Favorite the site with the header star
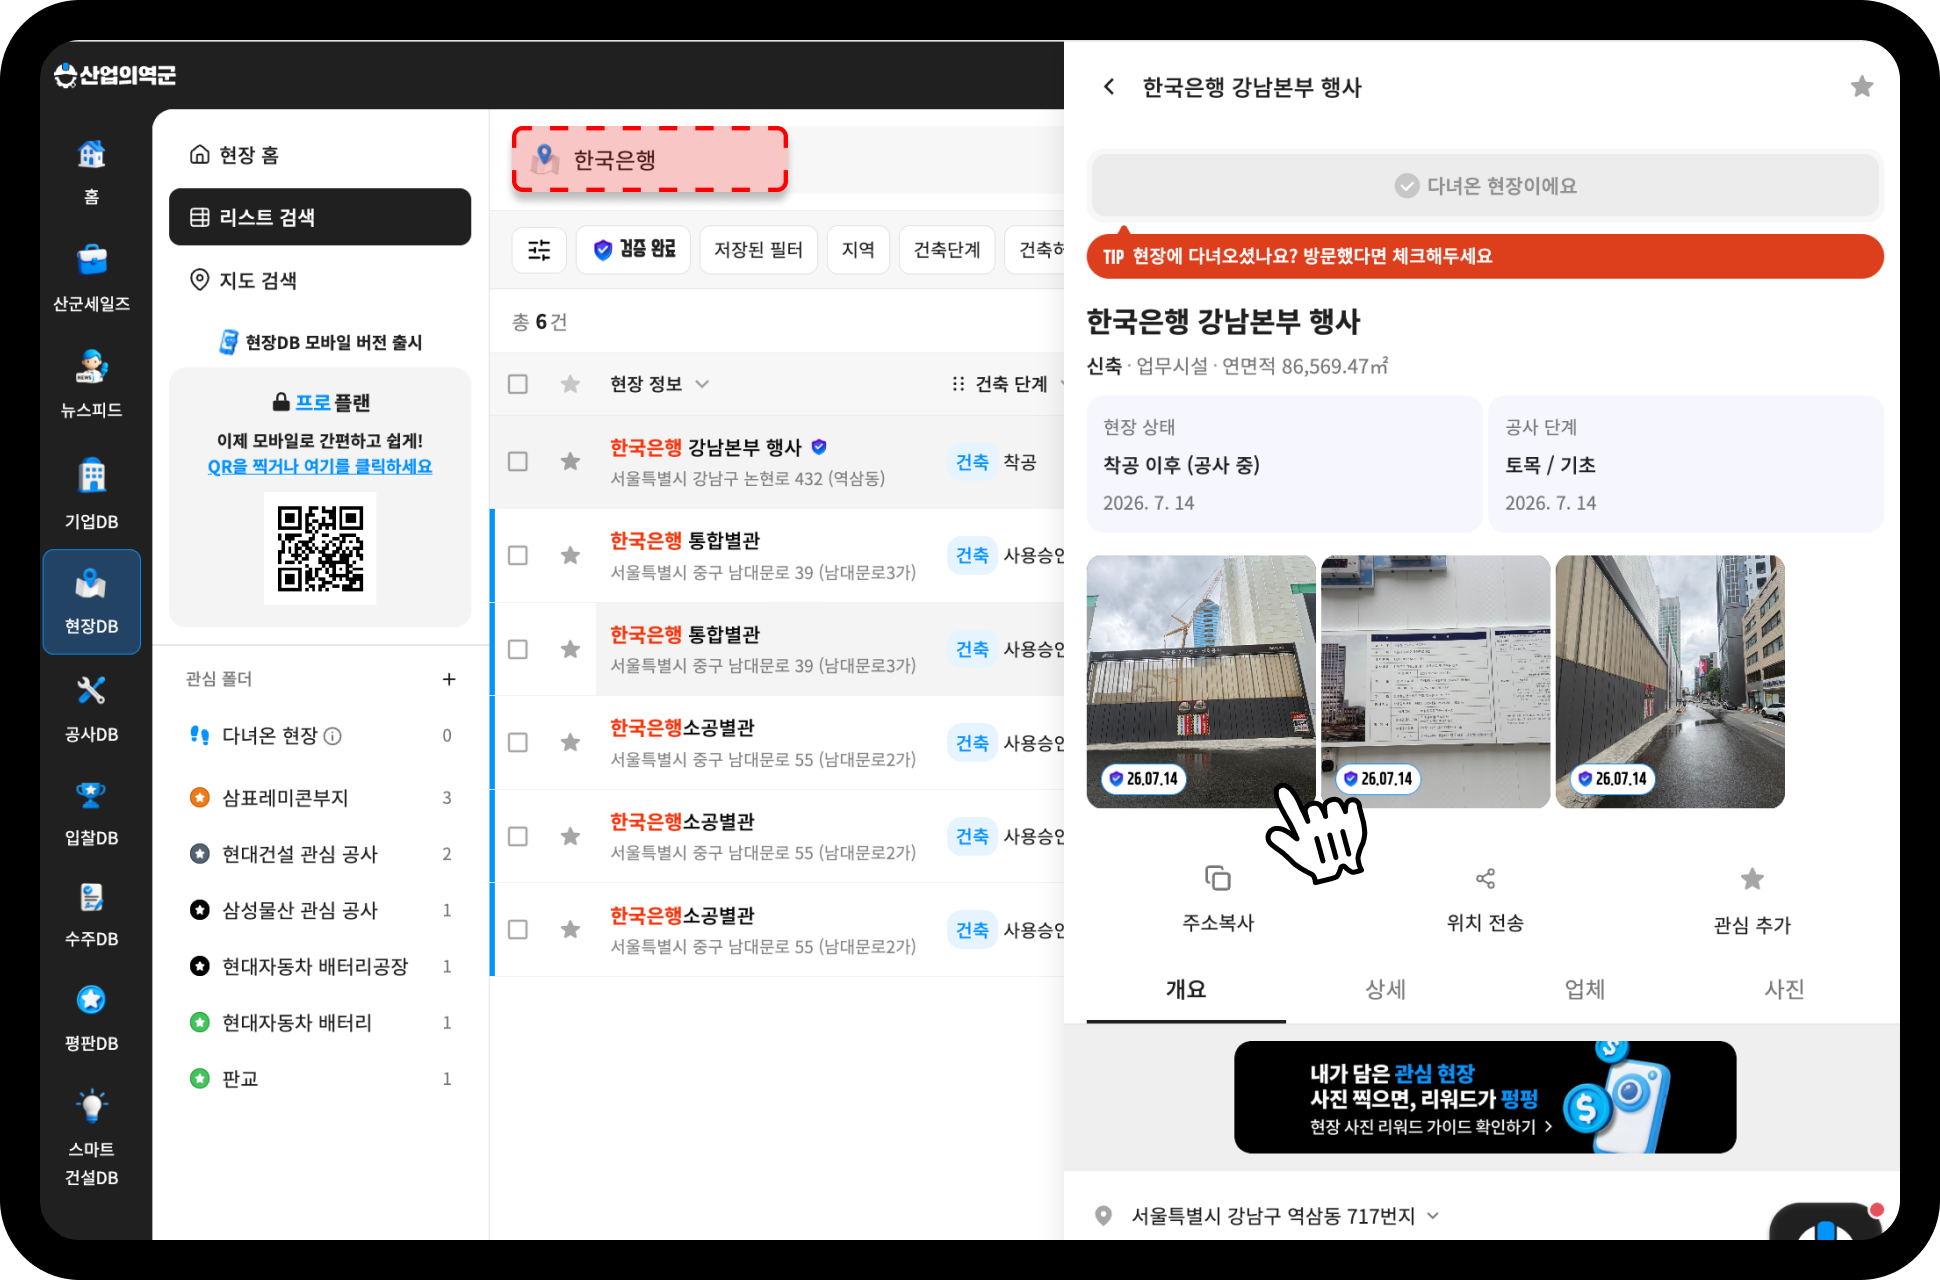This screenshot has height=1280, width=1940. click(1861, 87)
